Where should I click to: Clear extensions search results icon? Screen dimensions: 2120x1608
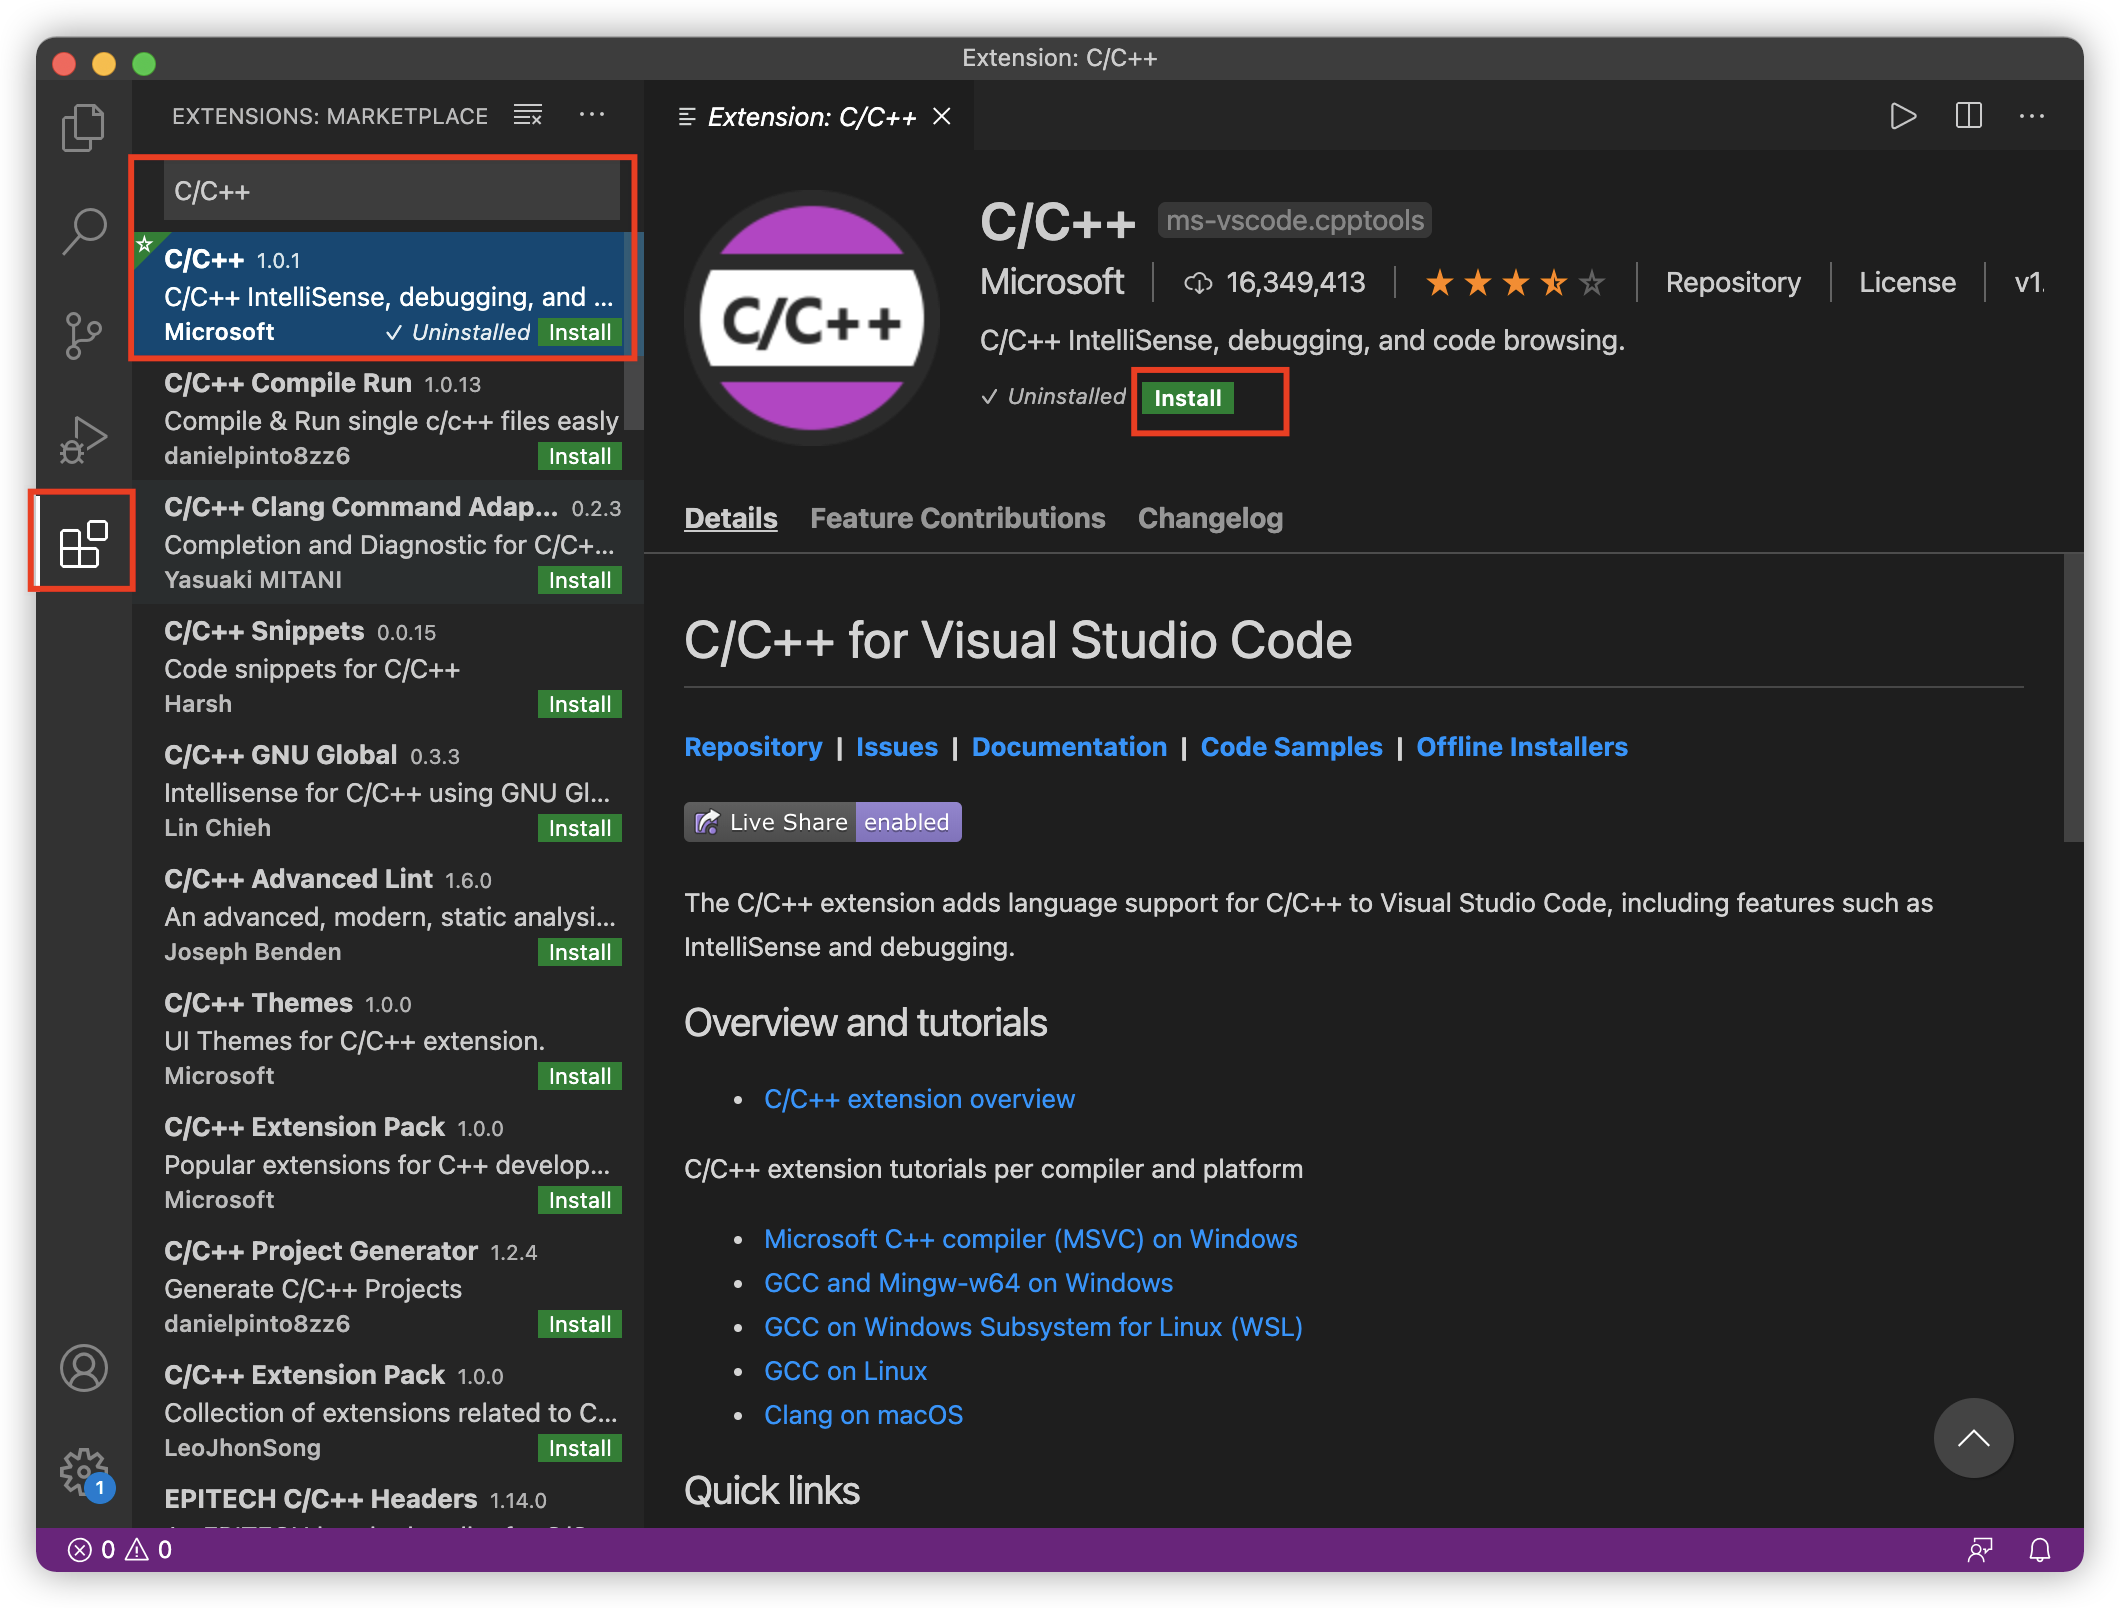[x=527, y=116]
